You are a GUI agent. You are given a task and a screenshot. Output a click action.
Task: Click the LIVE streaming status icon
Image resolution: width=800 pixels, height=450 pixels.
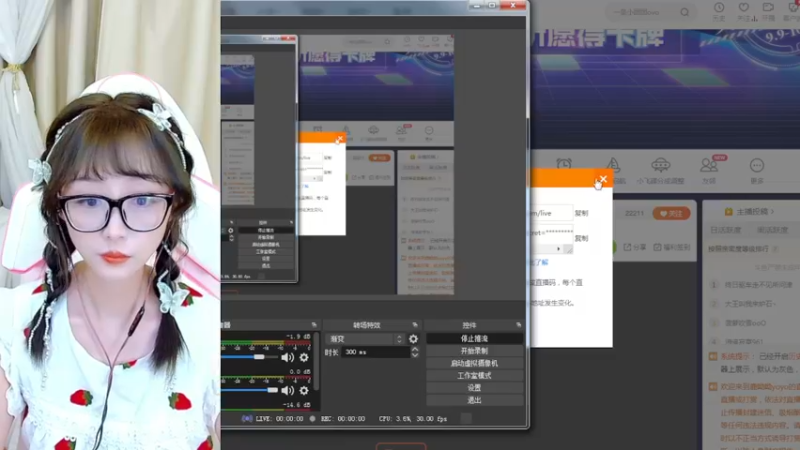click(x=247, y=418)
